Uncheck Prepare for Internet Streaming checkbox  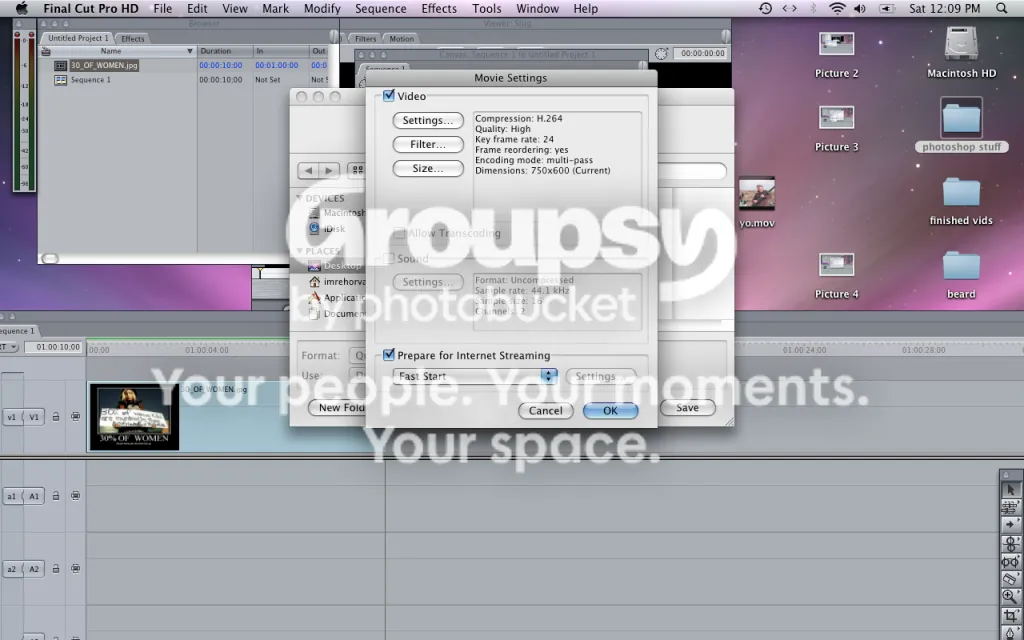click(389, 355)
